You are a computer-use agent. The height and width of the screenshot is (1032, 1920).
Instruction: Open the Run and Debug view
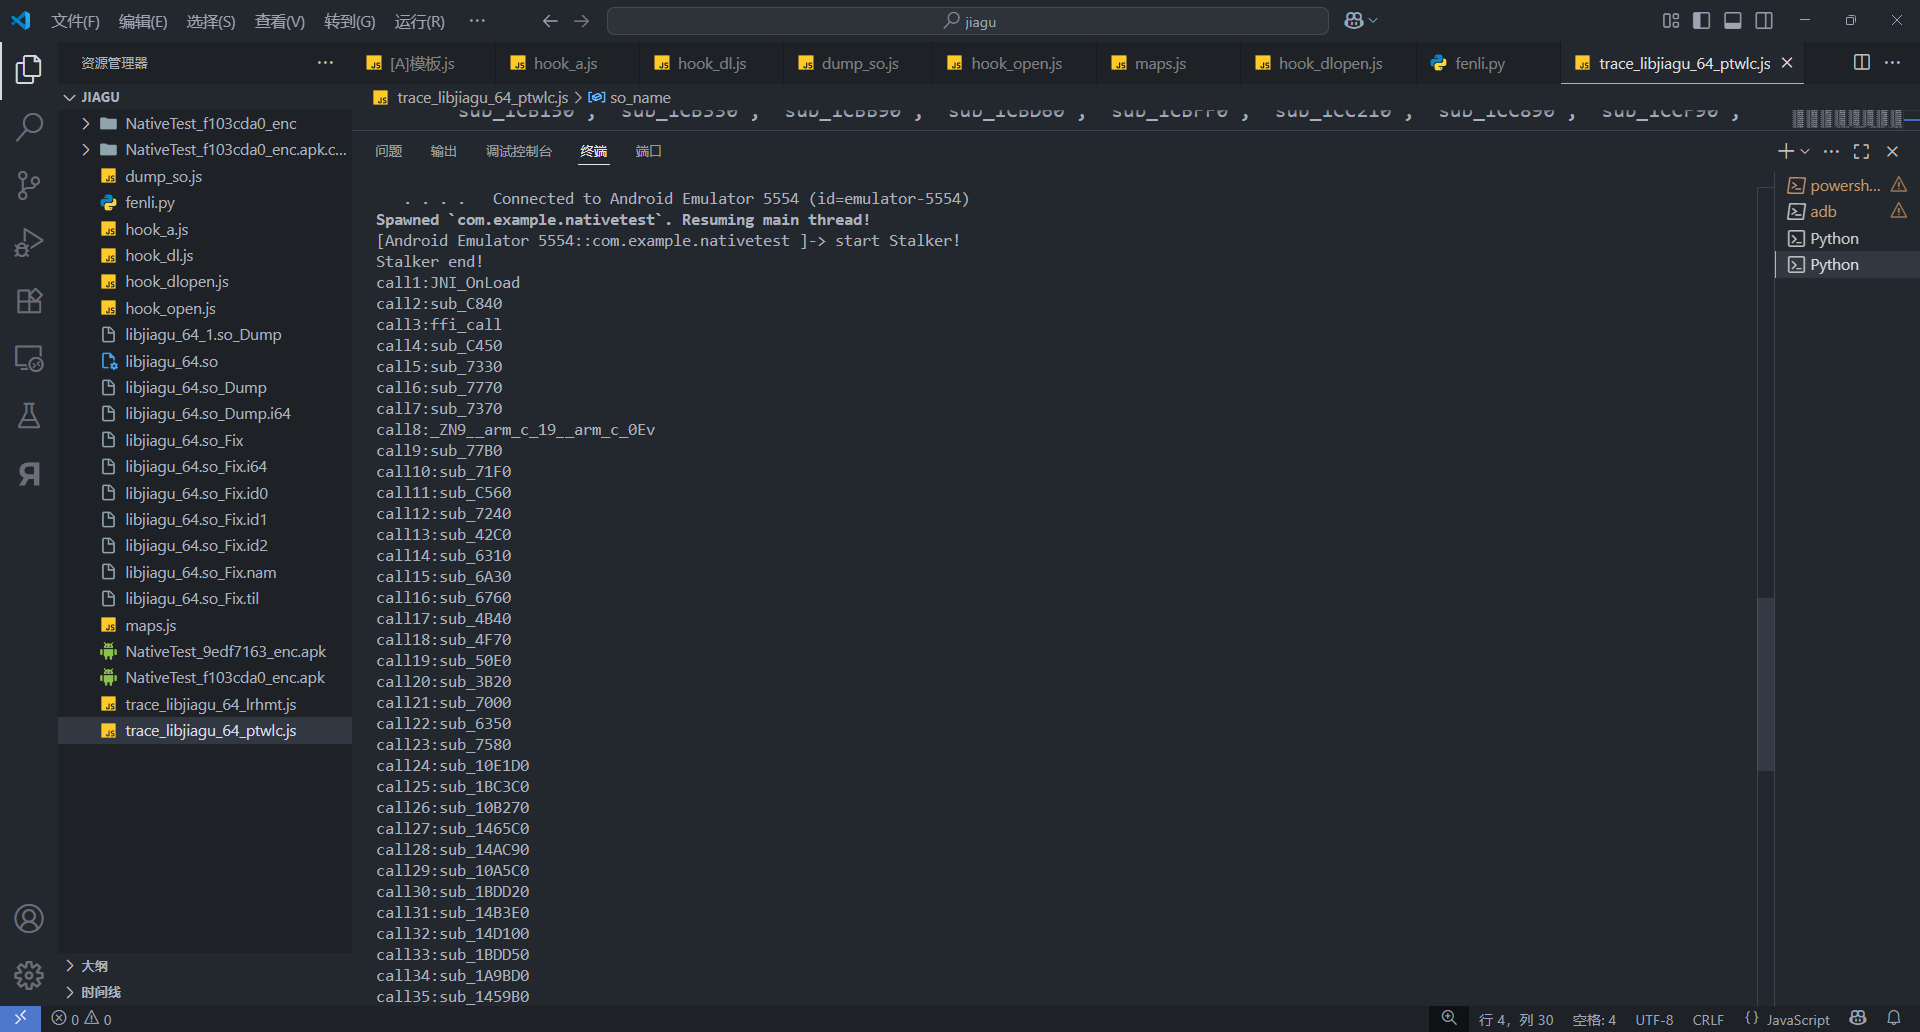[x=29, y=243]
